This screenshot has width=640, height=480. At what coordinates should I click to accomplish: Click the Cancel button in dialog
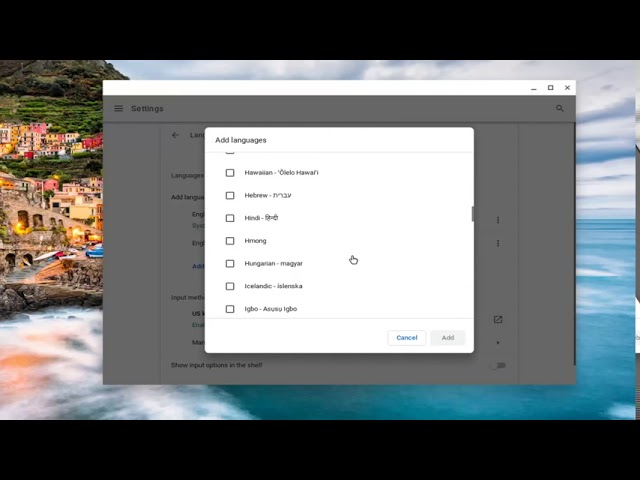[x=407, y=338]
